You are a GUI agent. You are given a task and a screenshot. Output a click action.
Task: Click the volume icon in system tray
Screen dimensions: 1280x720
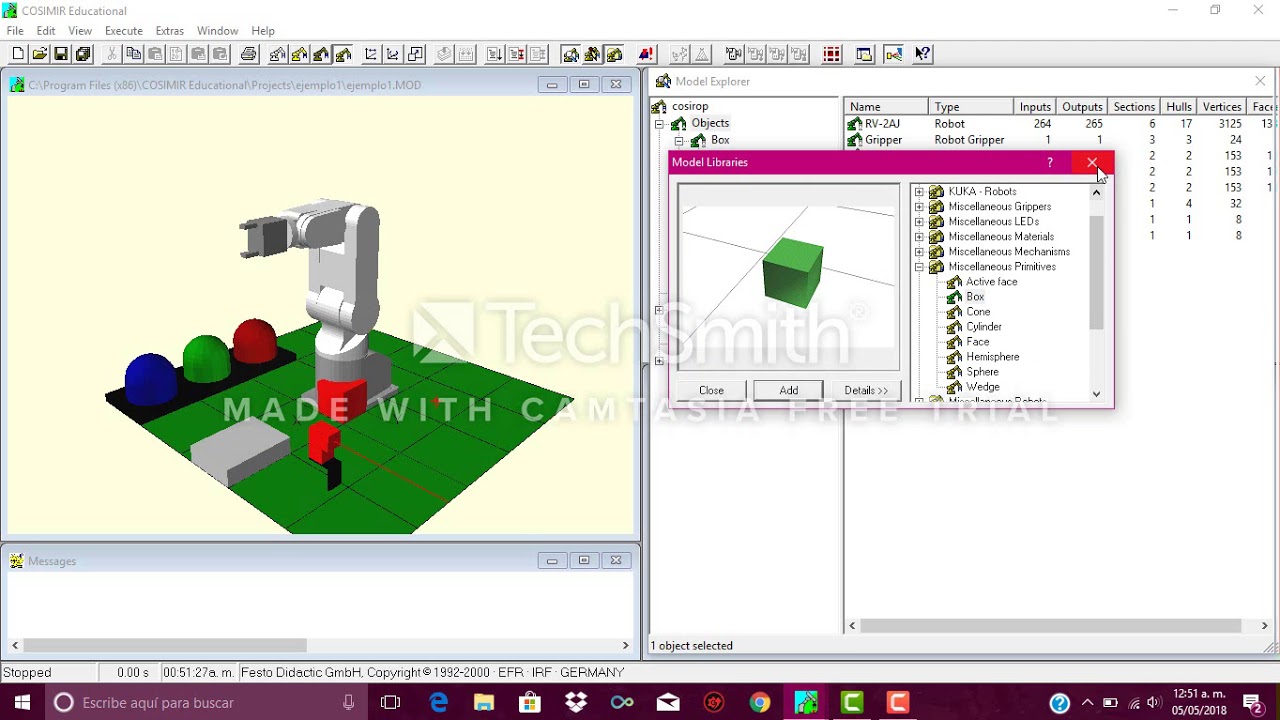[1153, 703]
